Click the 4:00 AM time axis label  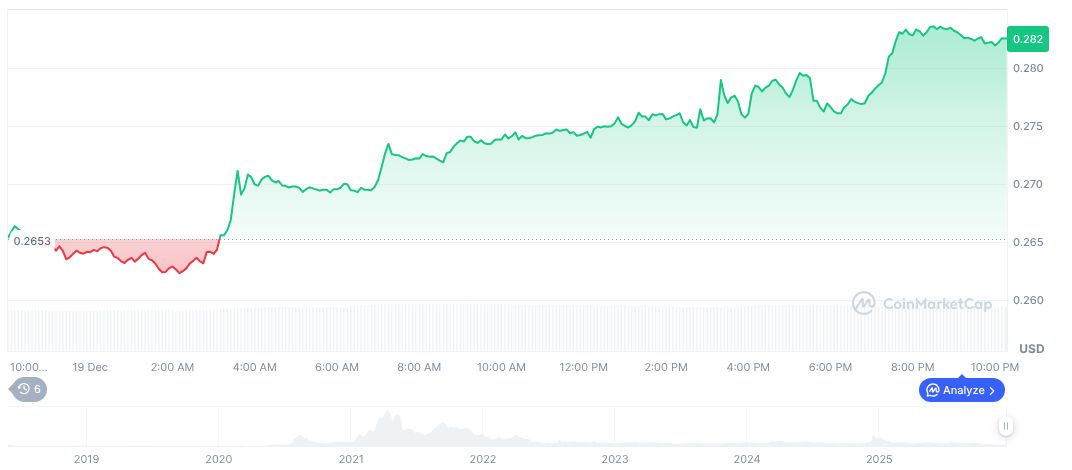tap(254, 367)
